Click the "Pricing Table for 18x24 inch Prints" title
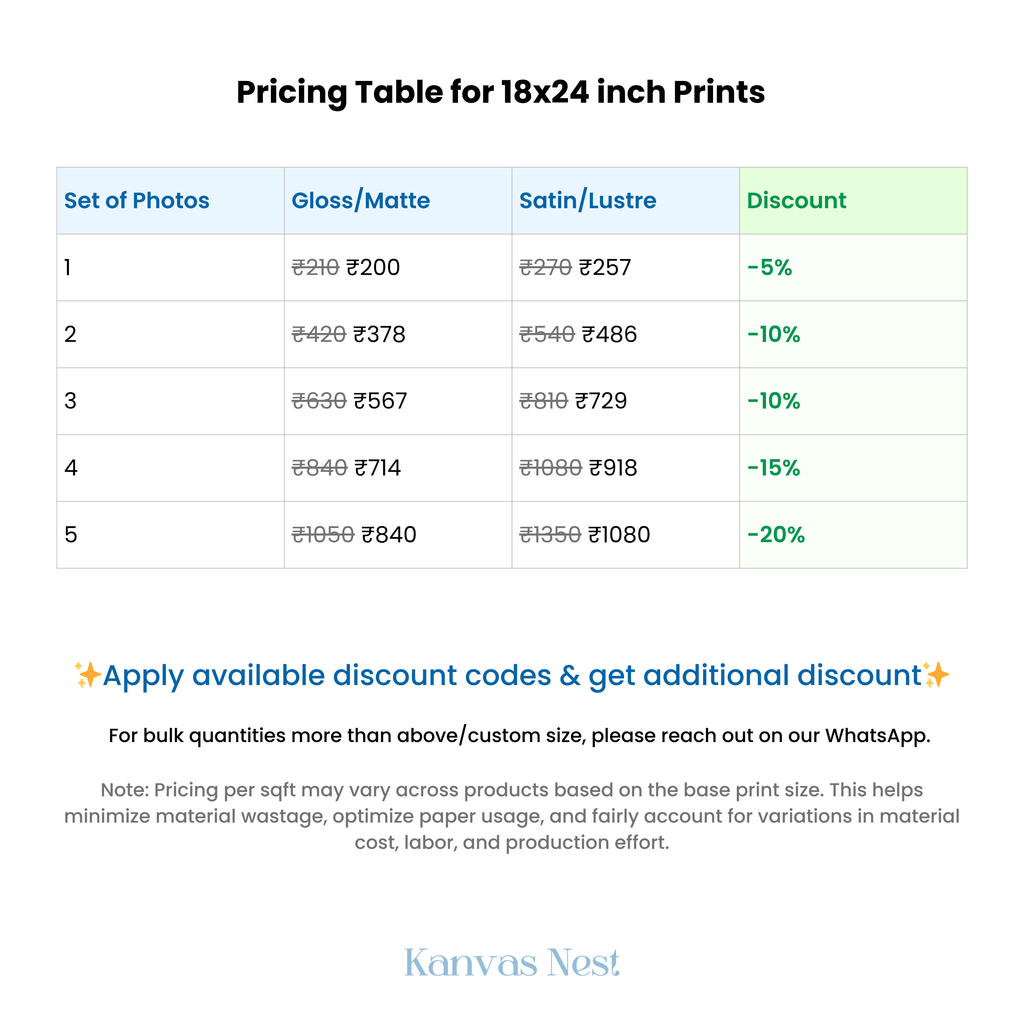1024x1024 pixels. pyautogui.click(x=501, y=92)
